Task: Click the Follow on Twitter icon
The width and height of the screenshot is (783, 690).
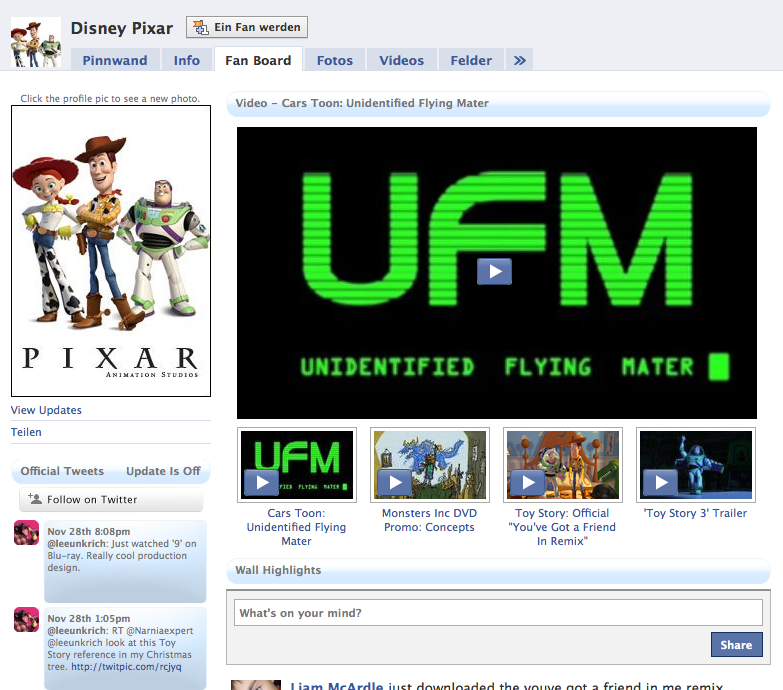Action: click(x=35, y=499)
